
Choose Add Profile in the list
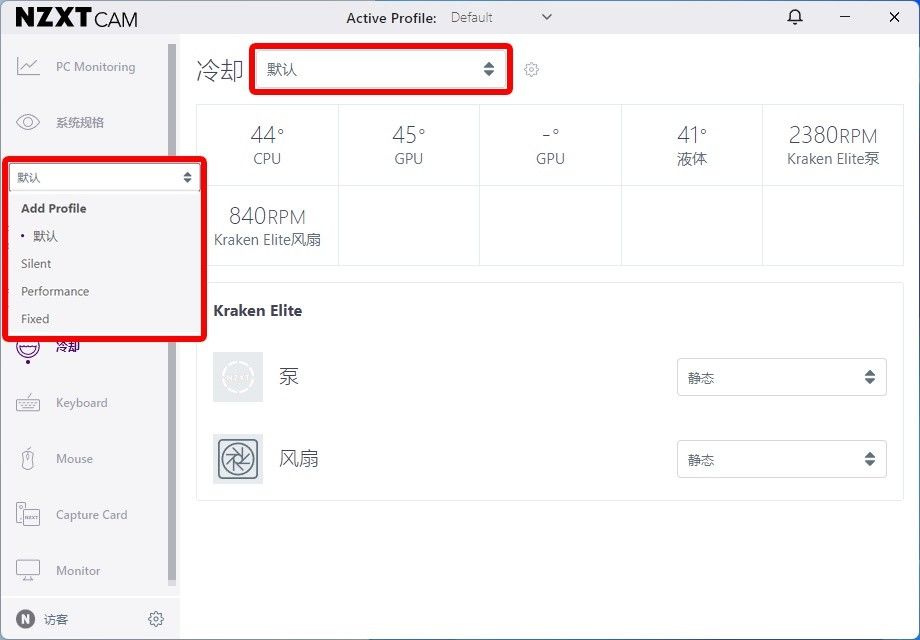[x=54, y=208]
